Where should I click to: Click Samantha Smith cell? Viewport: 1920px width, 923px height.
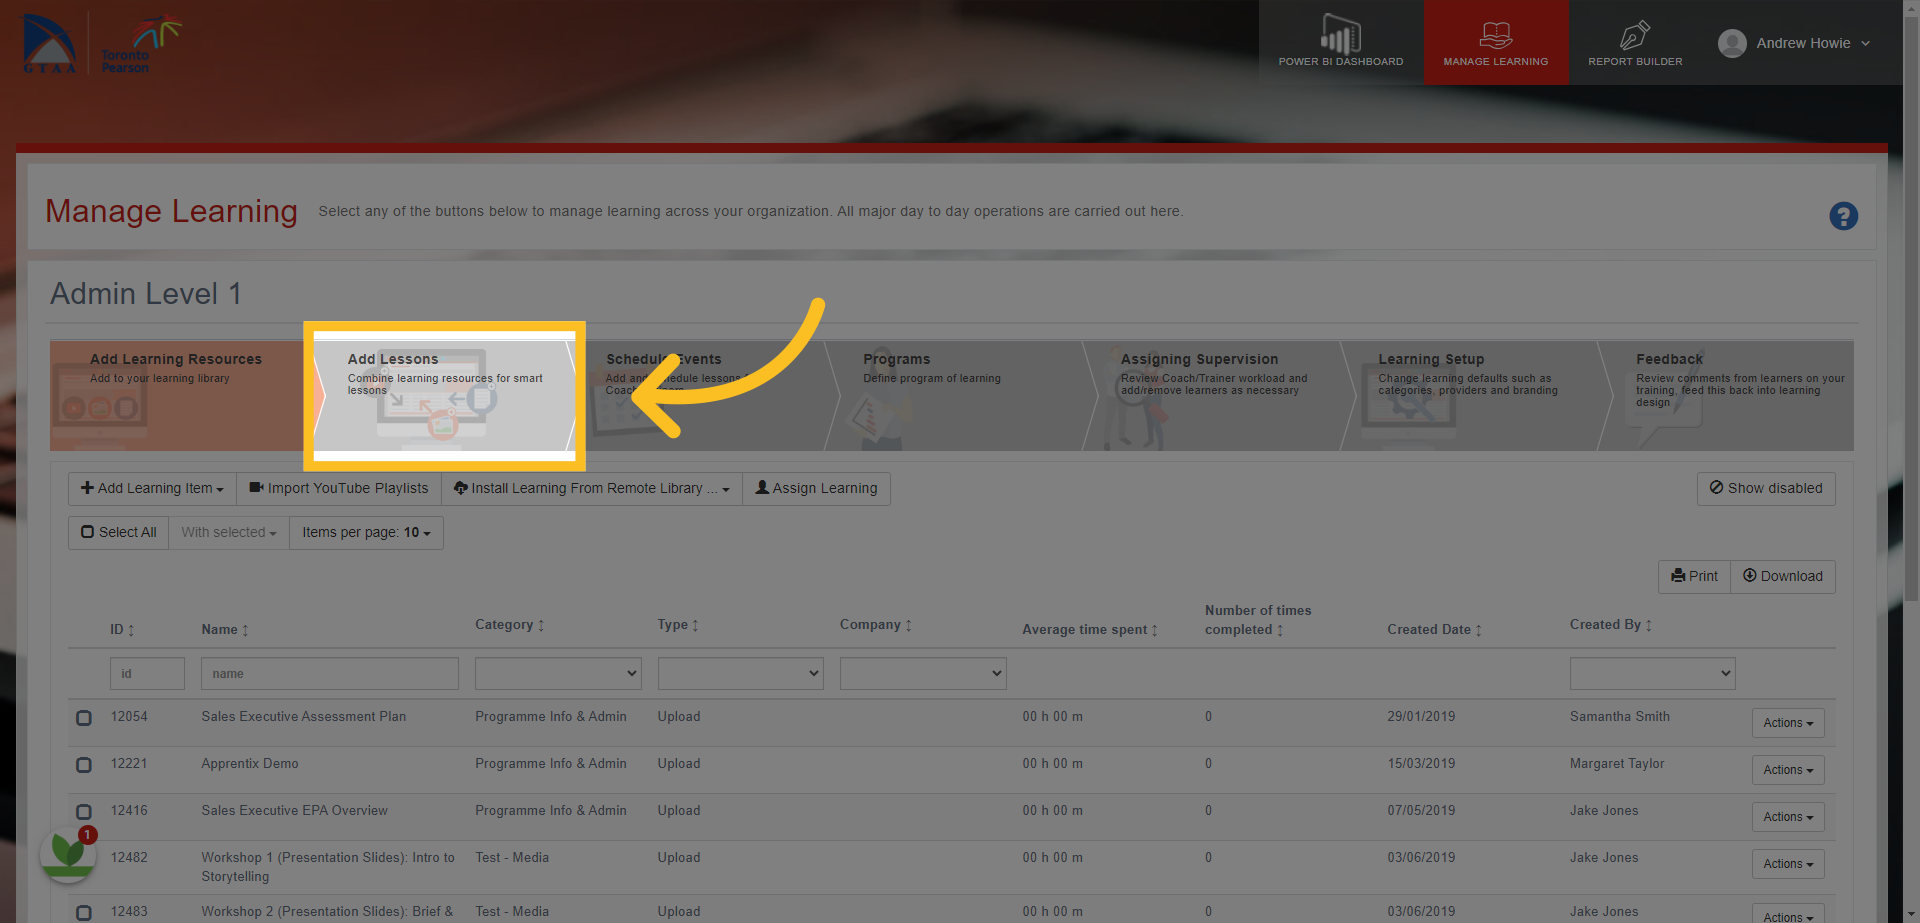(x=1619, y=717)
